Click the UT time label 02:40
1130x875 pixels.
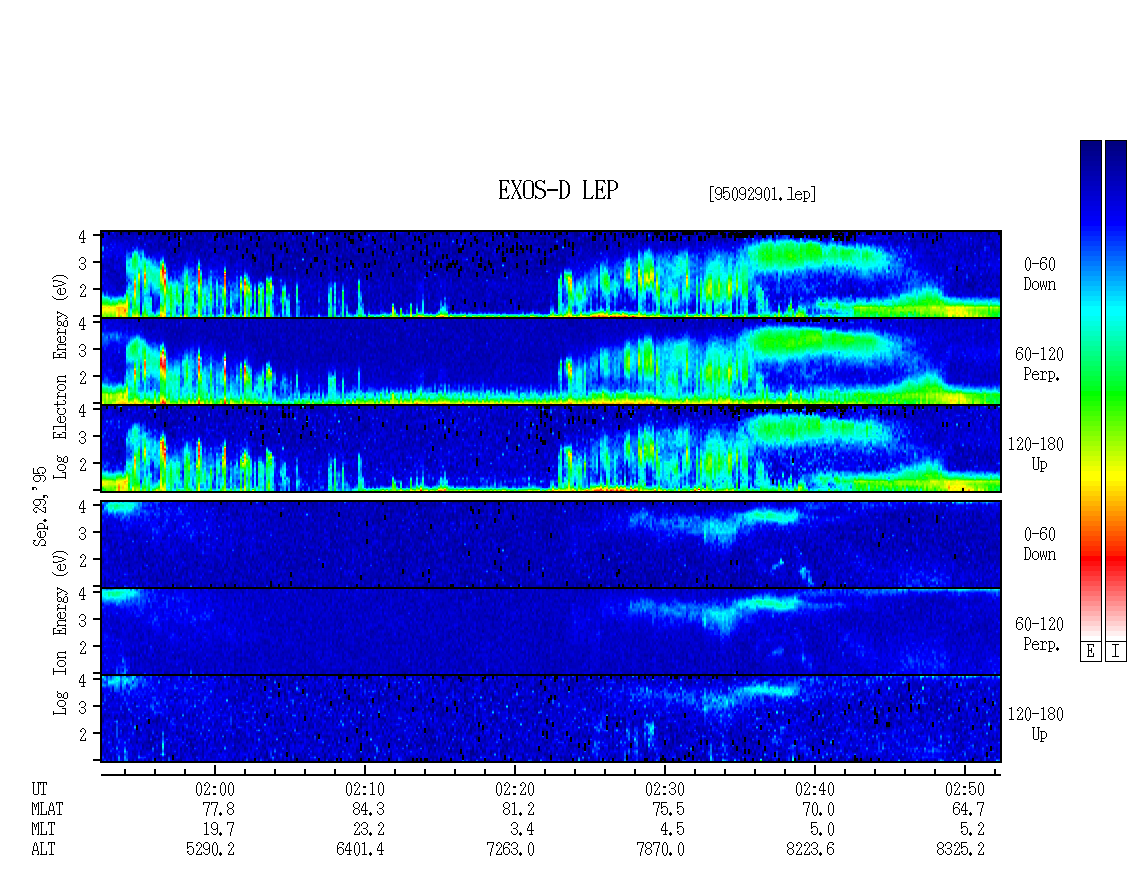tap(814, 789)
